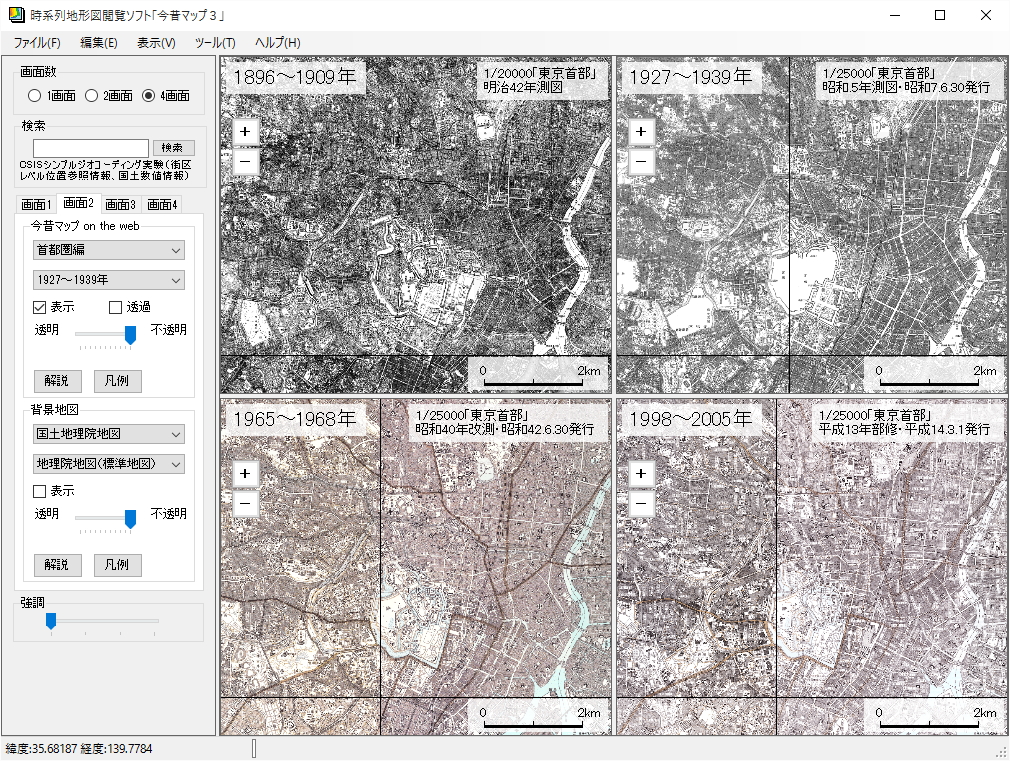Zoom in on the 1927〜1939年 map

click(x=641, y=132)
